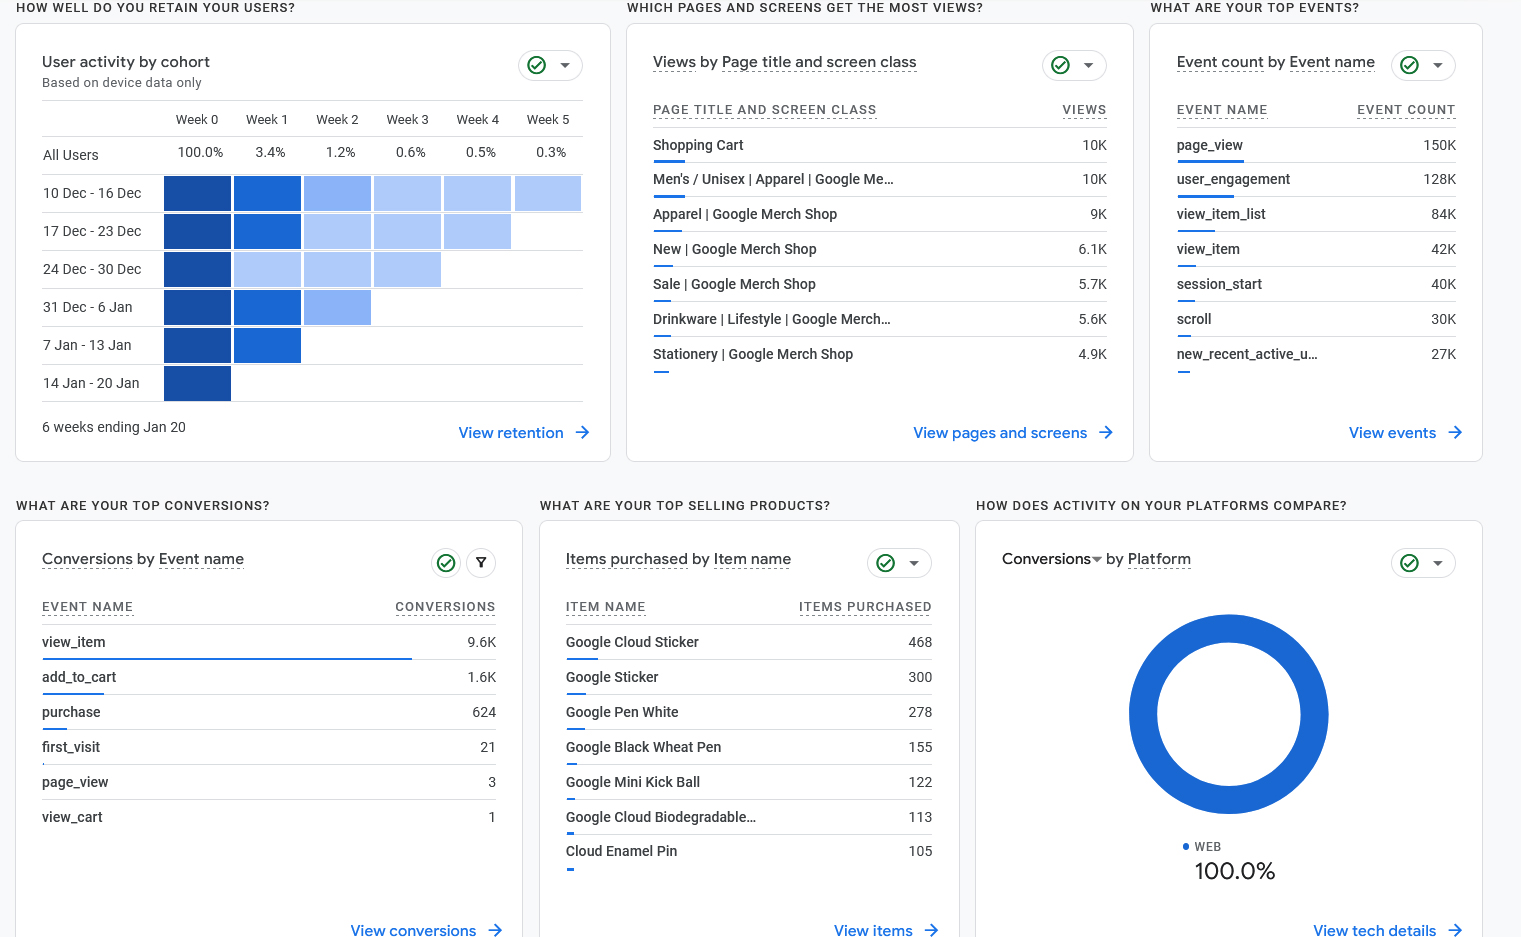Click the data quality badge on Views card

coord(1060,65)
